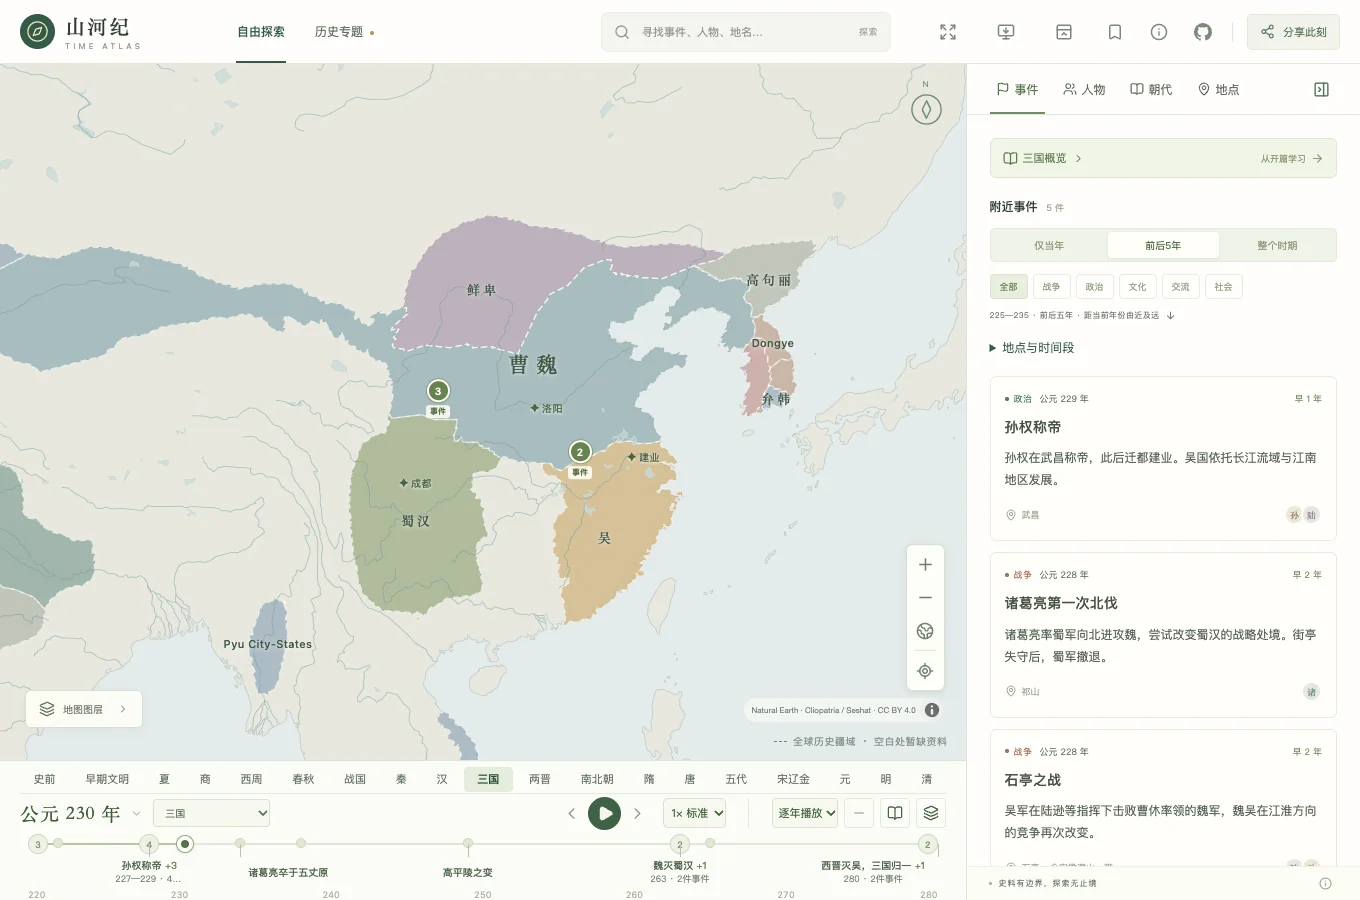Jump to the 两晋 era on timeline
Viewport: 1360px width, 900px height.
(540, 779)
